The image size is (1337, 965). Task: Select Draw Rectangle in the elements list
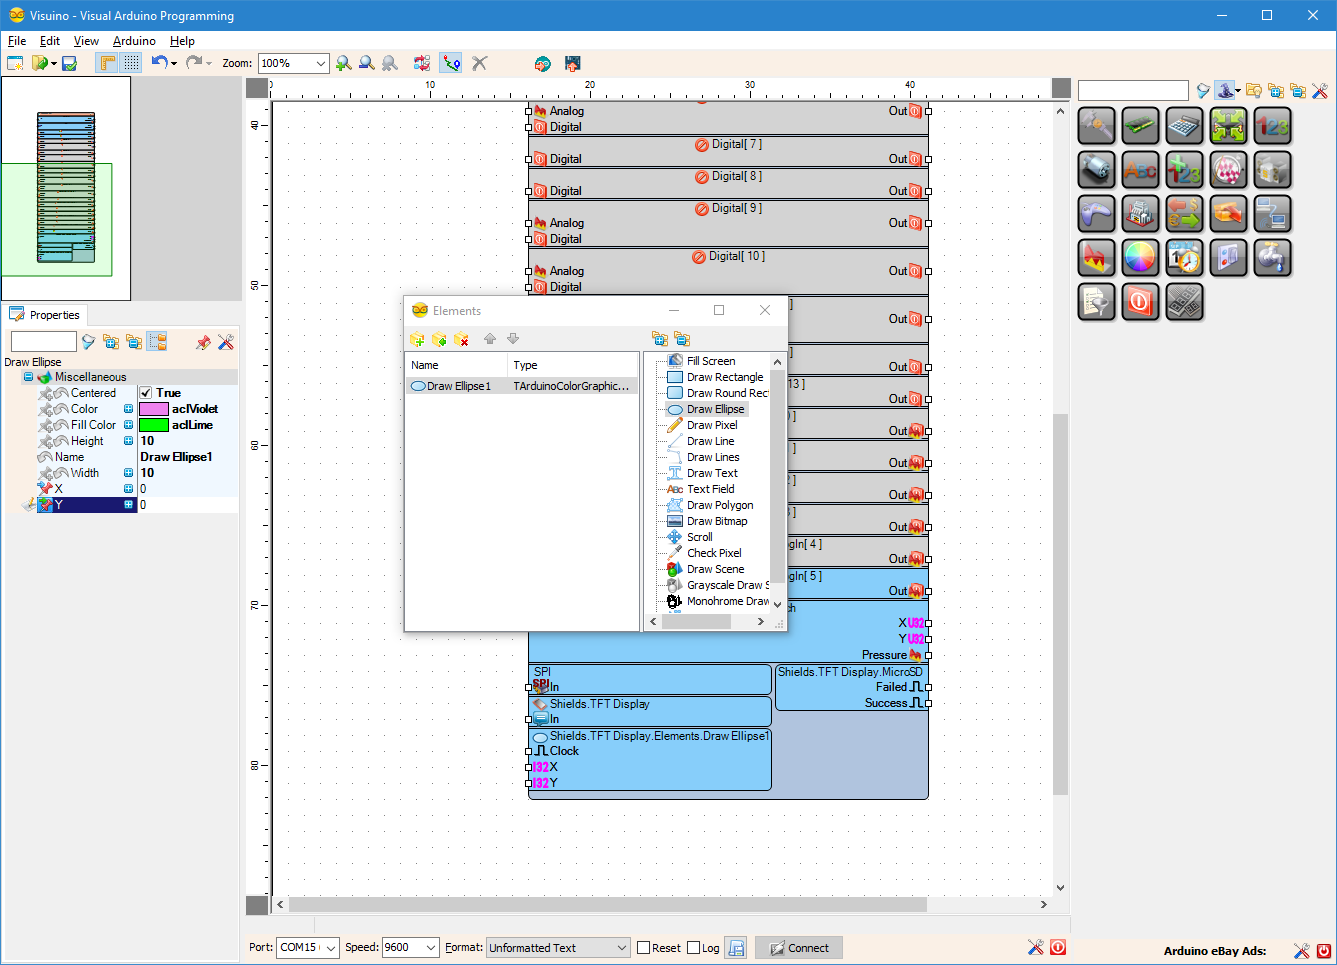coord(715,377)
